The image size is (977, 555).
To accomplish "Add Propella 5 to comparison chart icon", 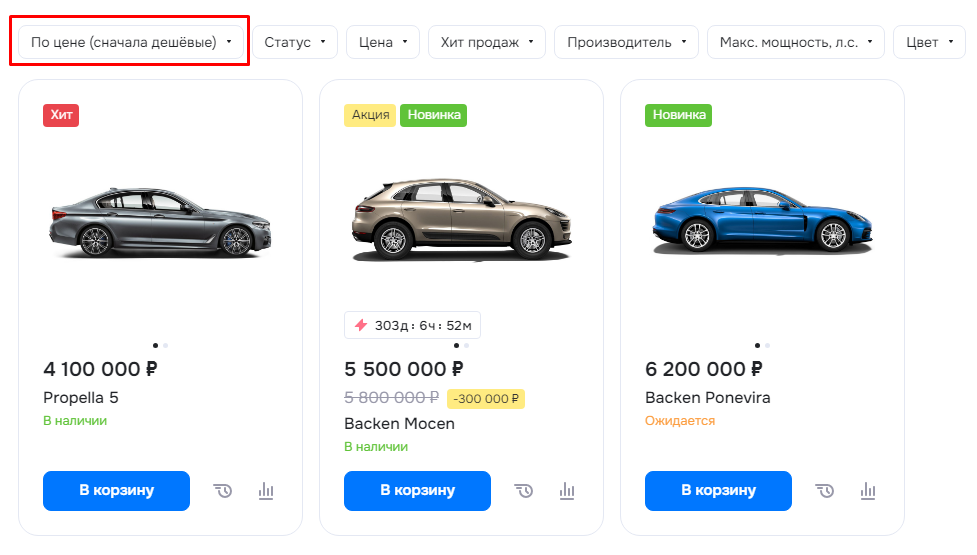I will click(266, 491).
